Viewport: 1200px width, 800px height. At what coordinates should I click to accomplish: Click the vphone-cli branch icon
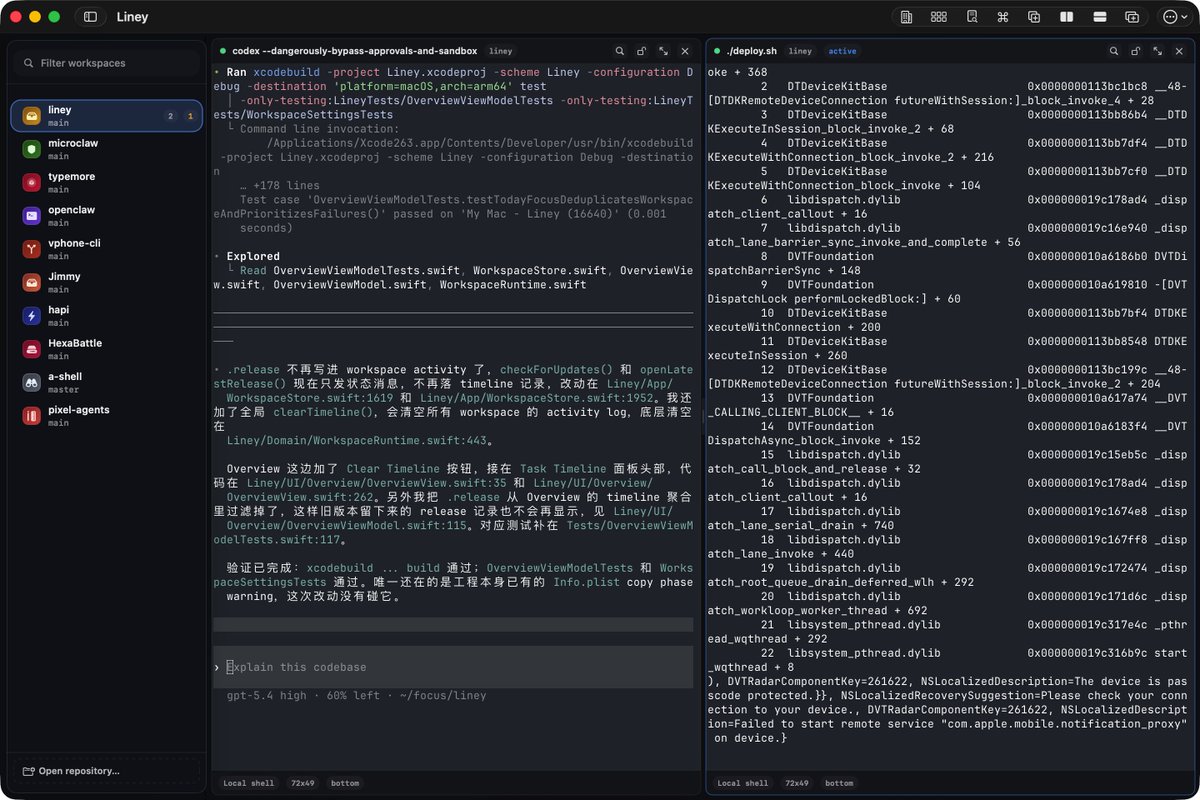click(32, 249)
